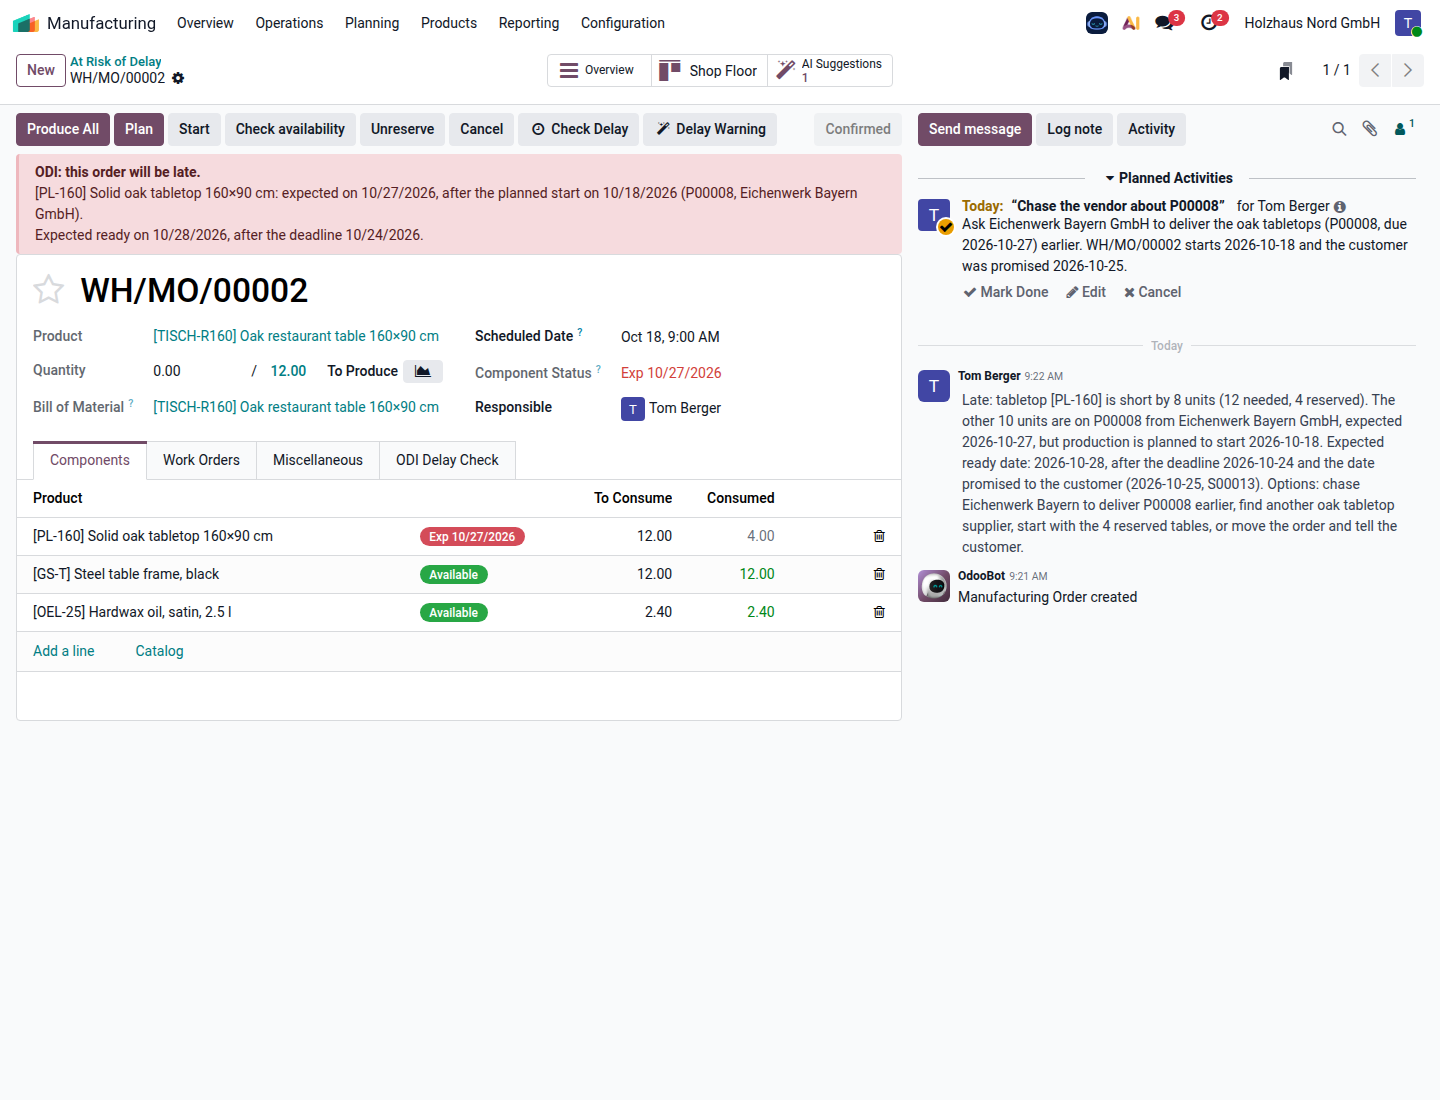Viewport: 1440px width, 1100px height.
Task: Click the Produce All button
Action: click(x=63, y=129)
